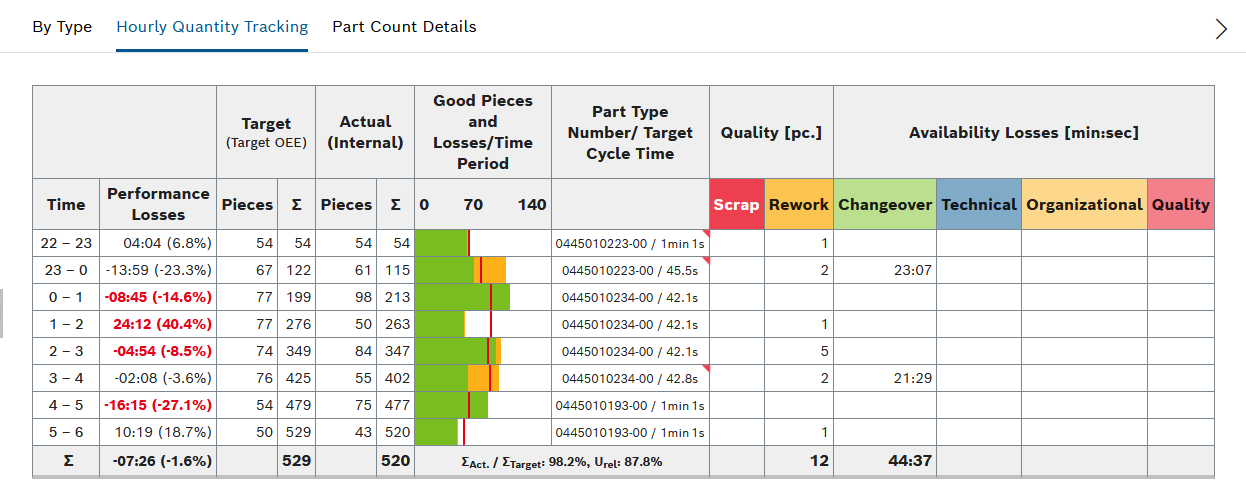Click the Organizational losses column header
The image size is (1246, 493).
pos(1084,204)
